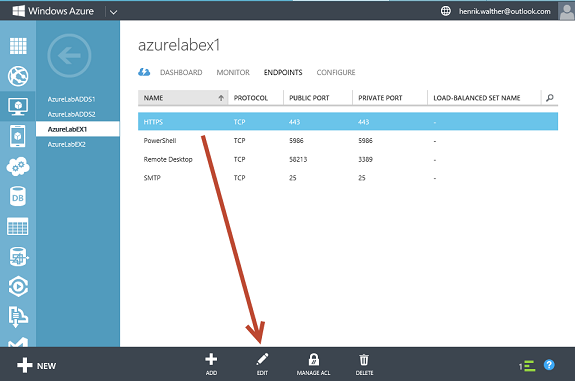Screen dimensions: 575x381
Task: Open the HDInsight database icon
Action: pos(18,256)
